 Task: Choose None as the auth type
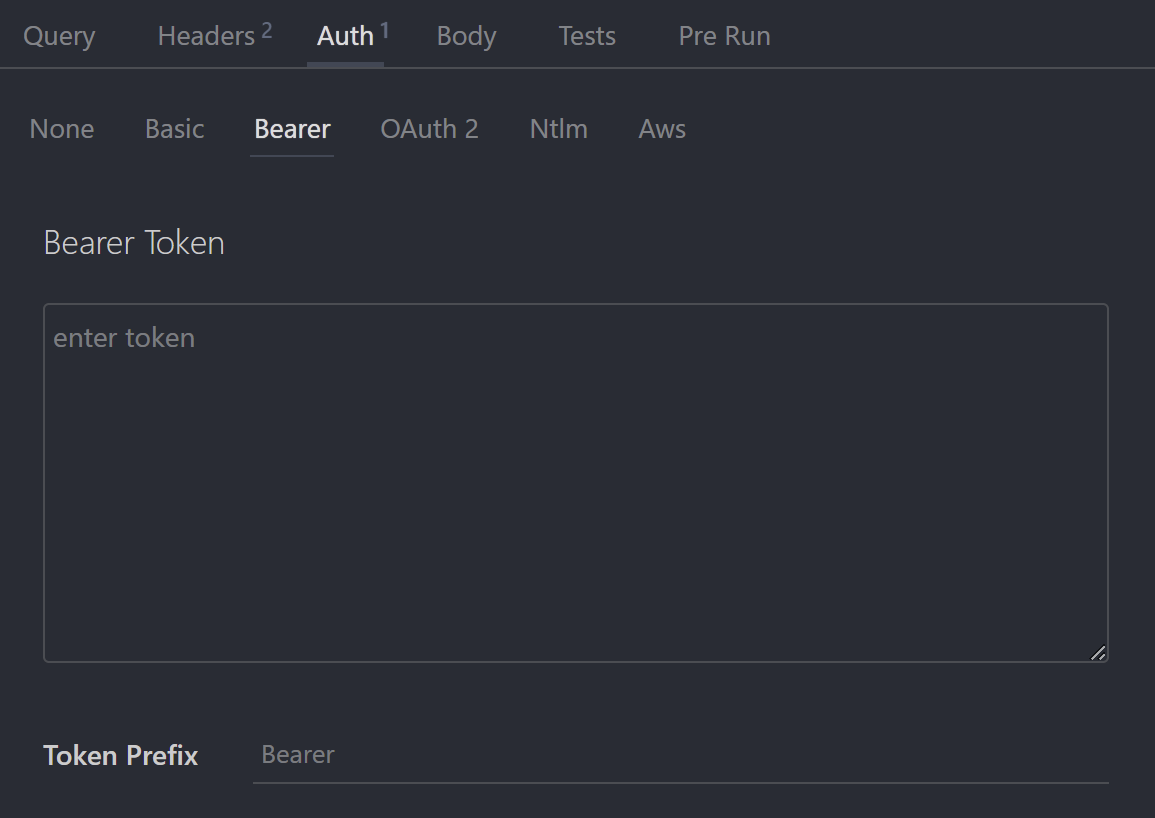[62, 129]
